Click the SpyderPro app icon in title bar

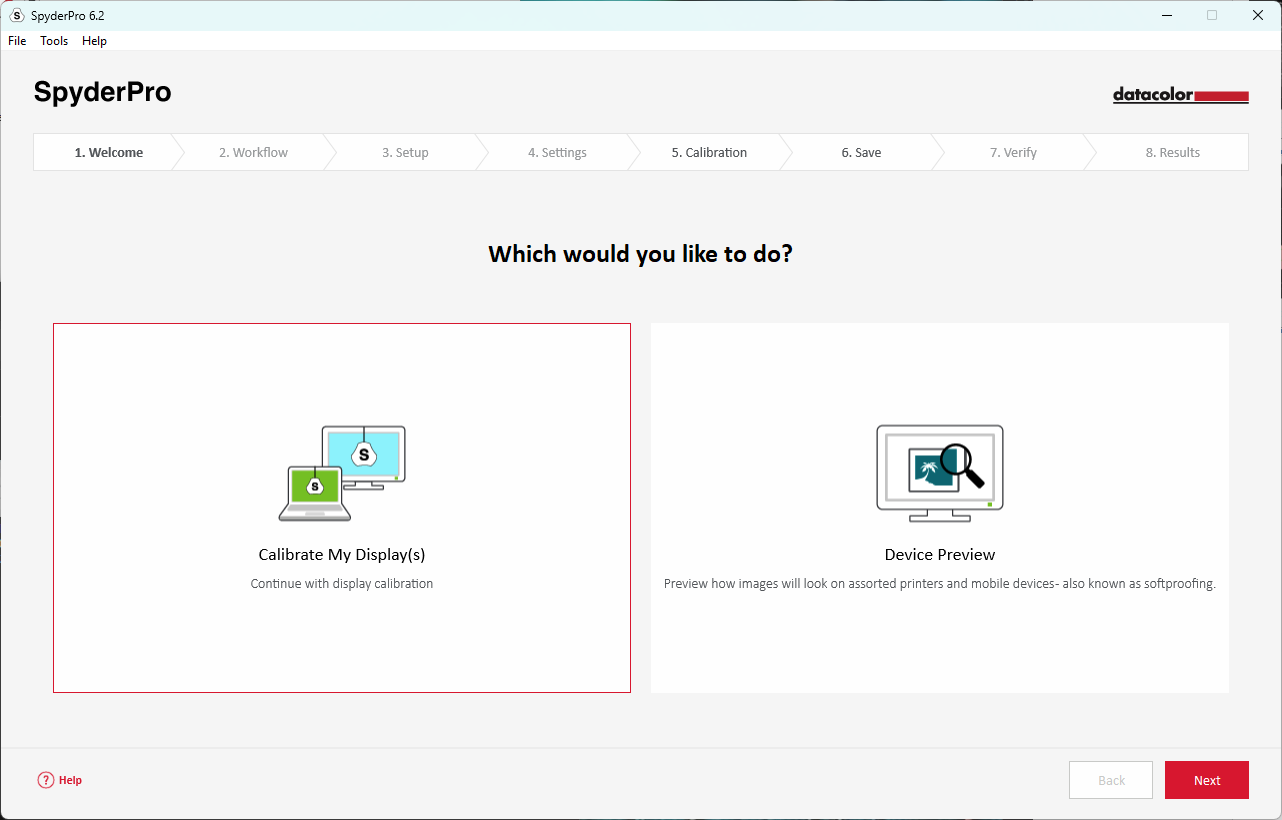click(16, 15)
